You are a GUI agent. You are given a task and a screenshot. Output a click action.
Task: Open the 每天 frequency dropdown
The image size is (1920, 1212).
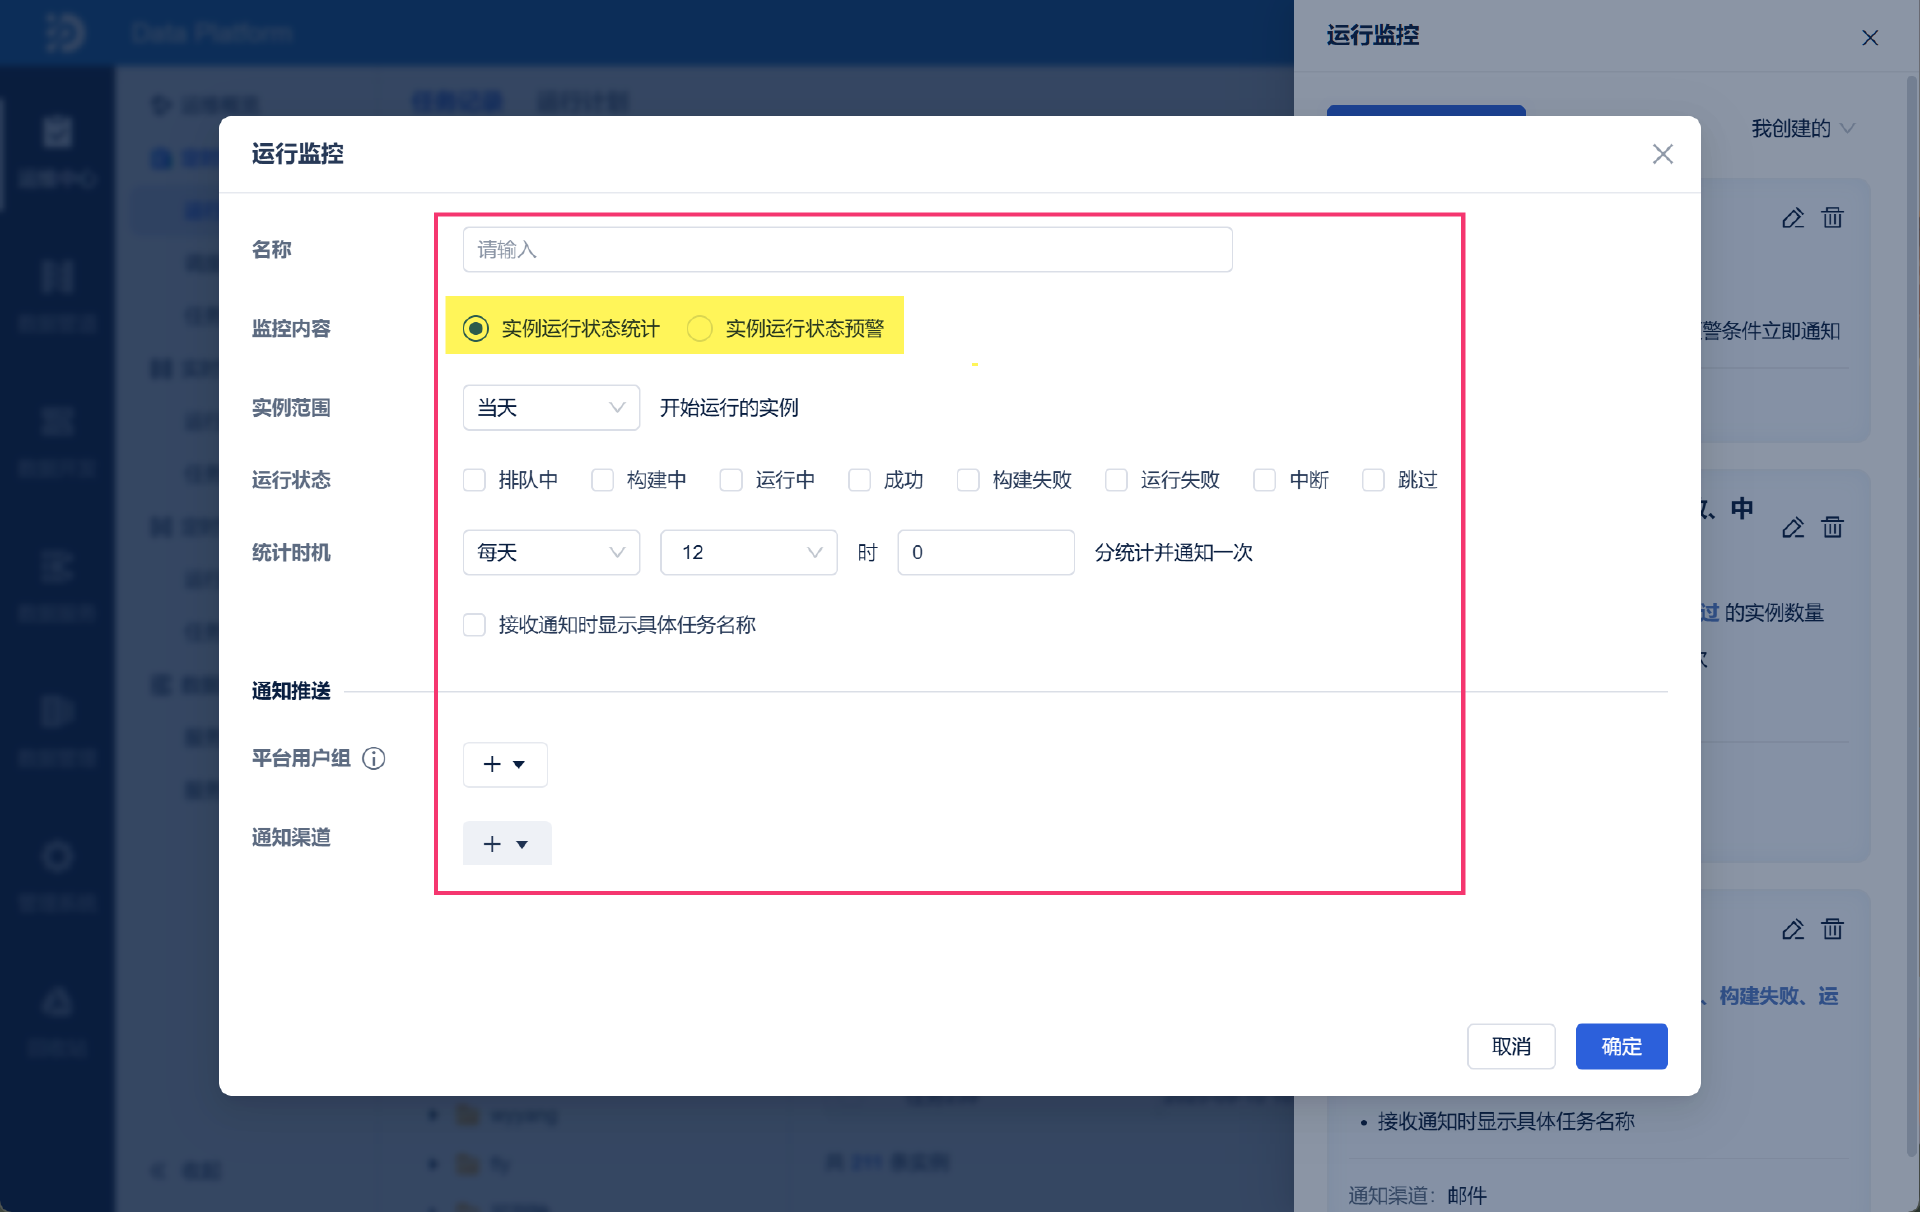[550, 553]
